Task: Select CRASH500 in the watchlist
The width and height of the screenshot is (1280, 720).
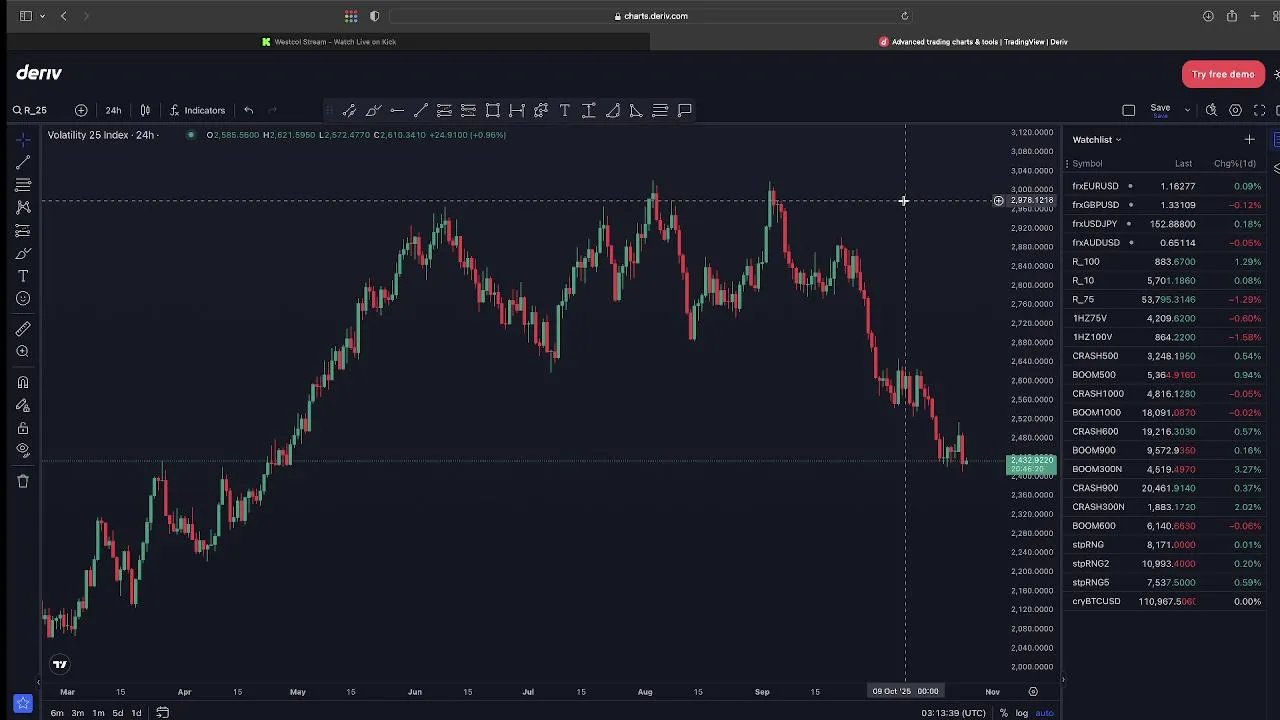Action: click(x=1166, y=356)
